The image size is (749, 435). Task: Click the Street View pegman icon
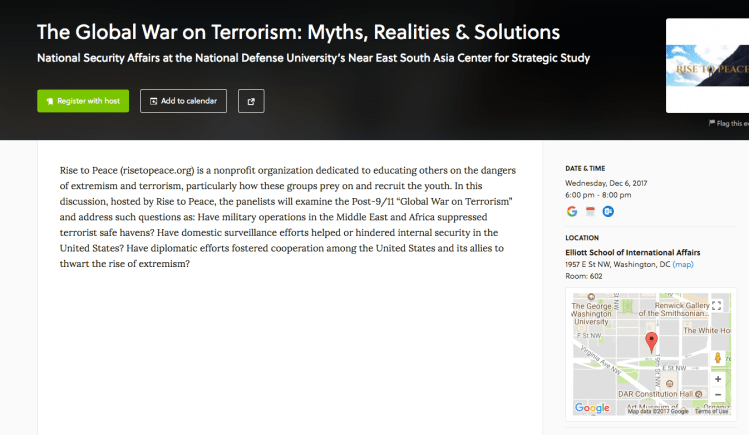coord(718,358)
